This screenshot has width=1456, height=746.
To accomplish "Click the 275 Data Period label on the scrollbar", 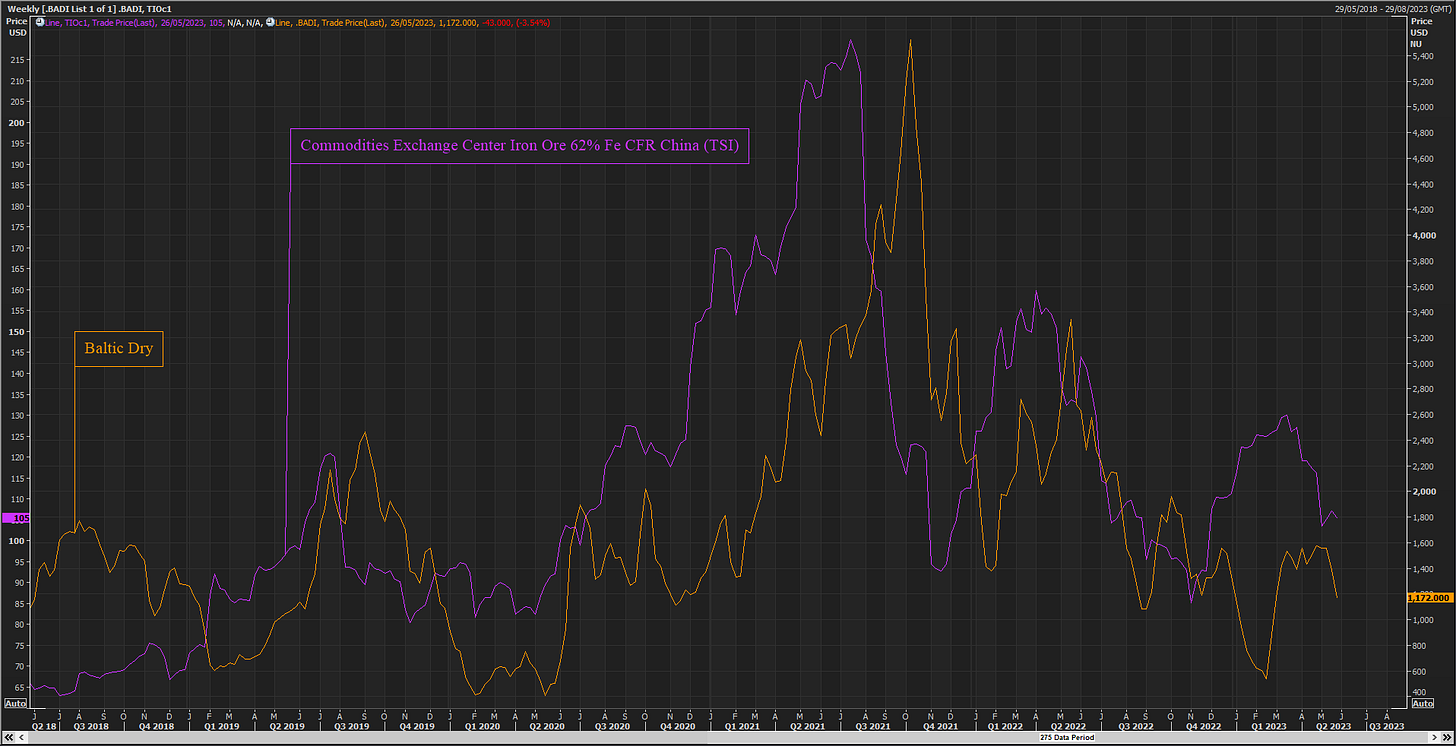I will click(1067, 737).
